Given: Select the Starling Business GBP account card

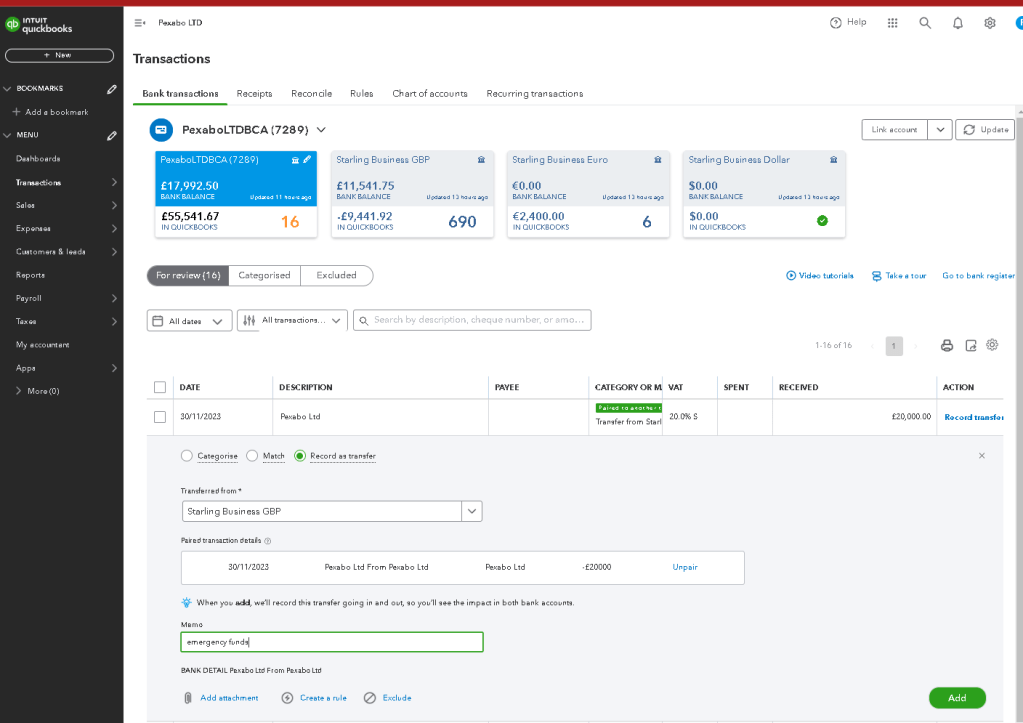Looking at the screenshot, I should [x=412, y=194].
